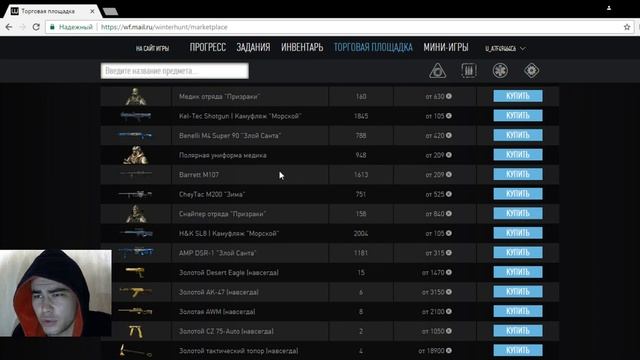This screenshot has height=360, width=640.
Task: Click the Полярная униформа медика thumbnail
Action: pos(136,155)
